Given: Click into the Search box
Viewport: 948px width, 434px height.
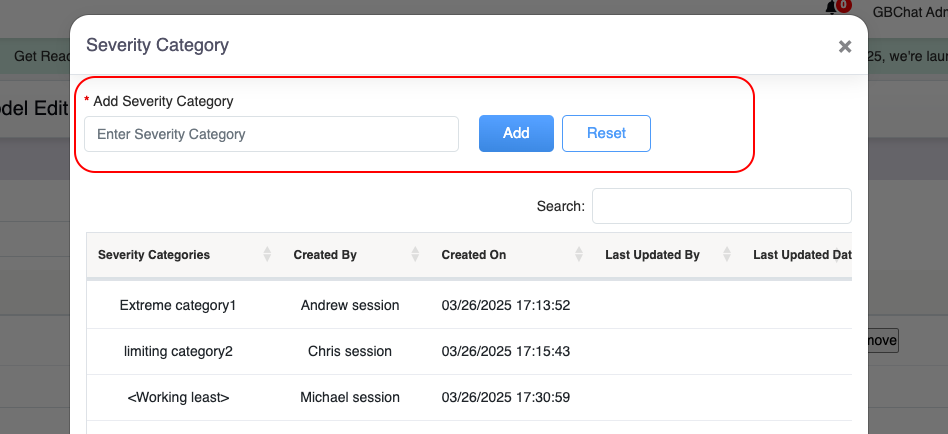Looking at the screenshot, I should [x=721, y=206].
